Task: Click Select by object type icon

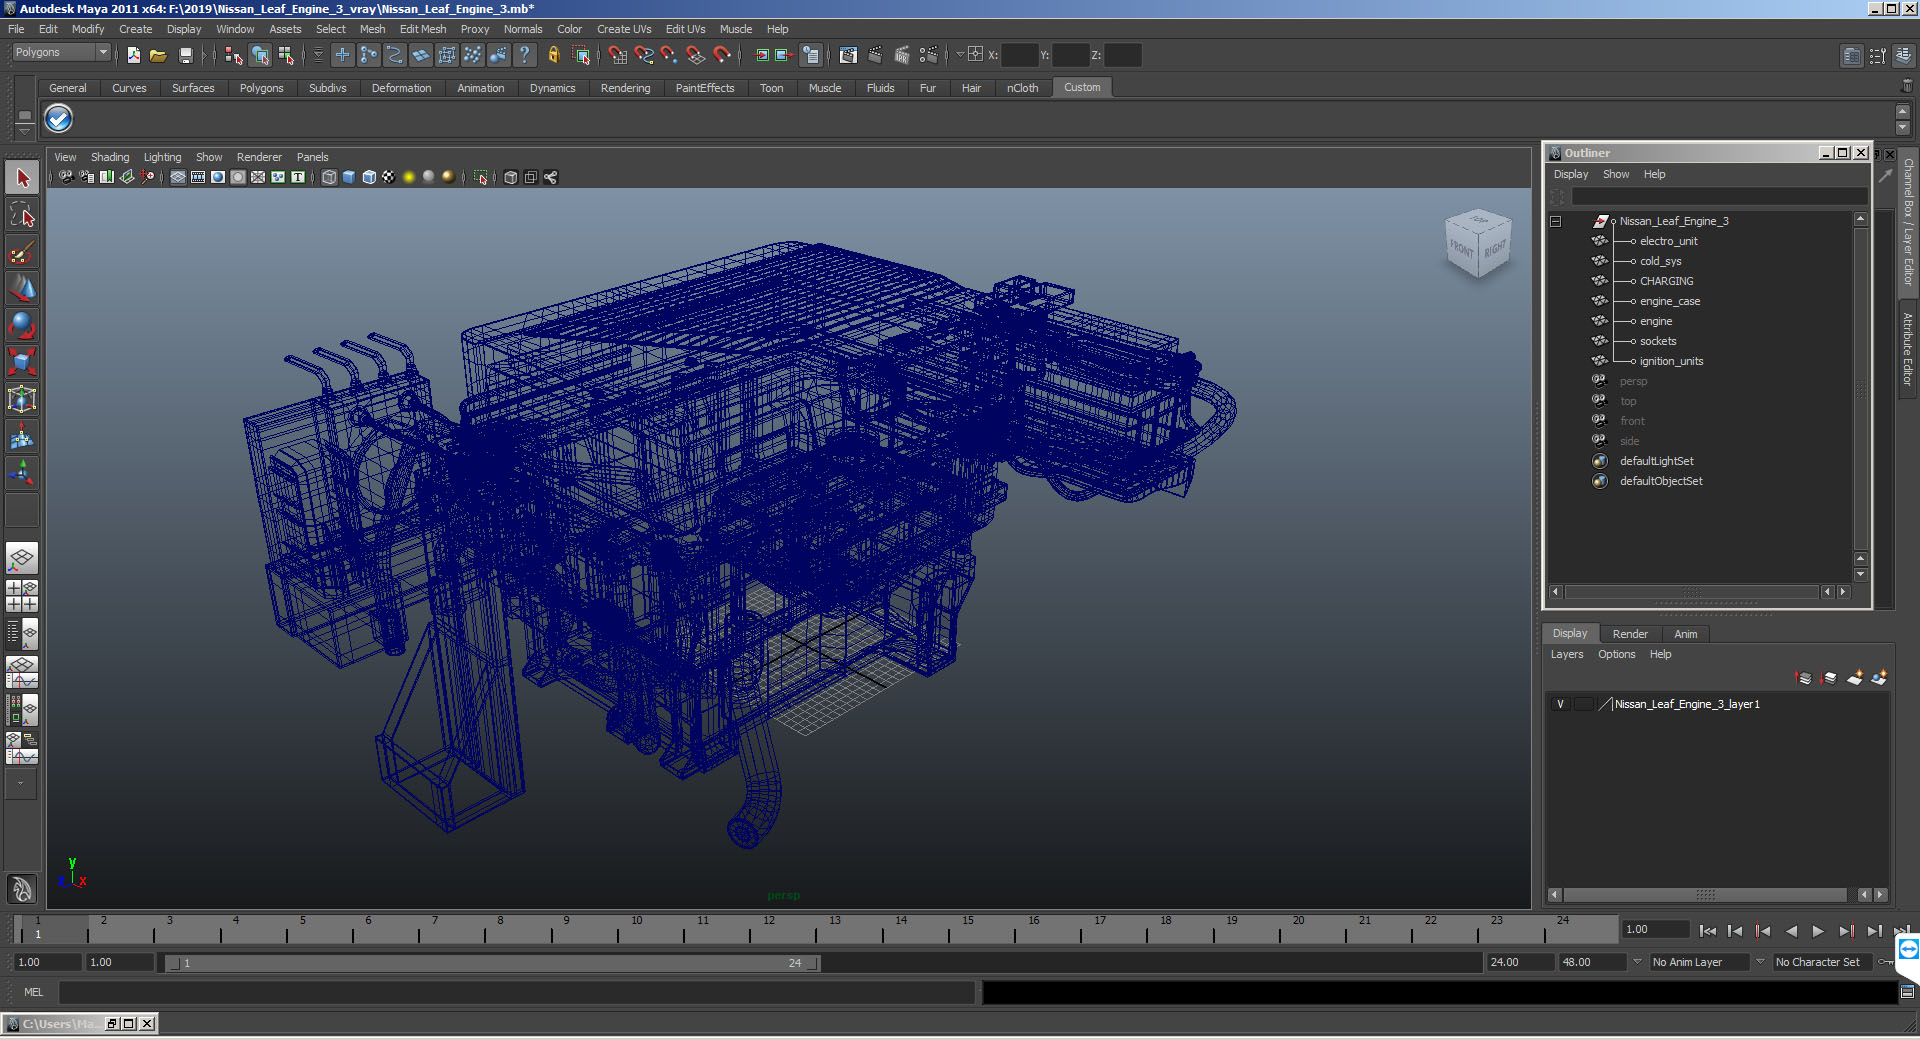Action: pyautogui.click(x=260, y=55)
